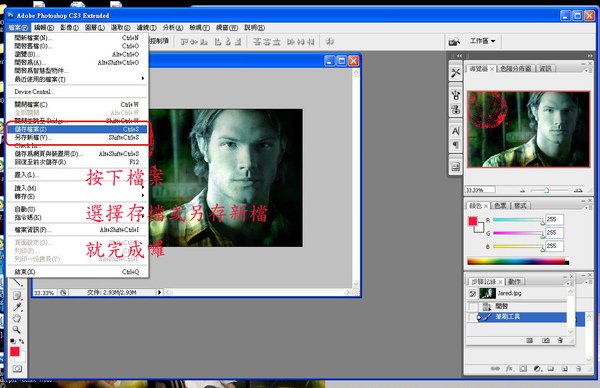Switch to 動作 Actions tab
The image size is (600, 388).
[514, 282]
